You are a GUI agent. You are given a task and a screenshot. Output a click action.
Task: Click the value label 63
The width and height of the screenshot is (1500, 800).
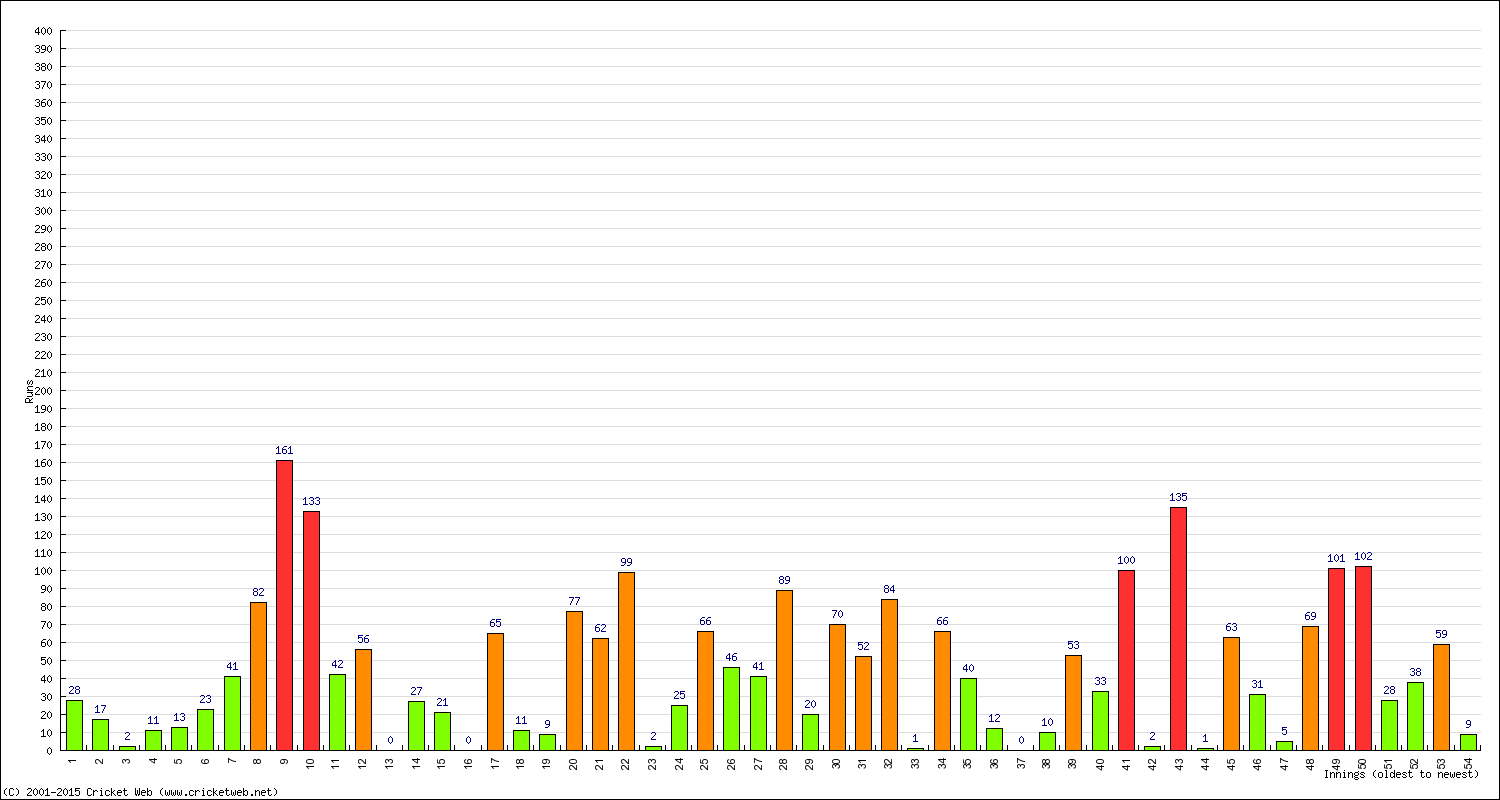(x=1231, y=627)
